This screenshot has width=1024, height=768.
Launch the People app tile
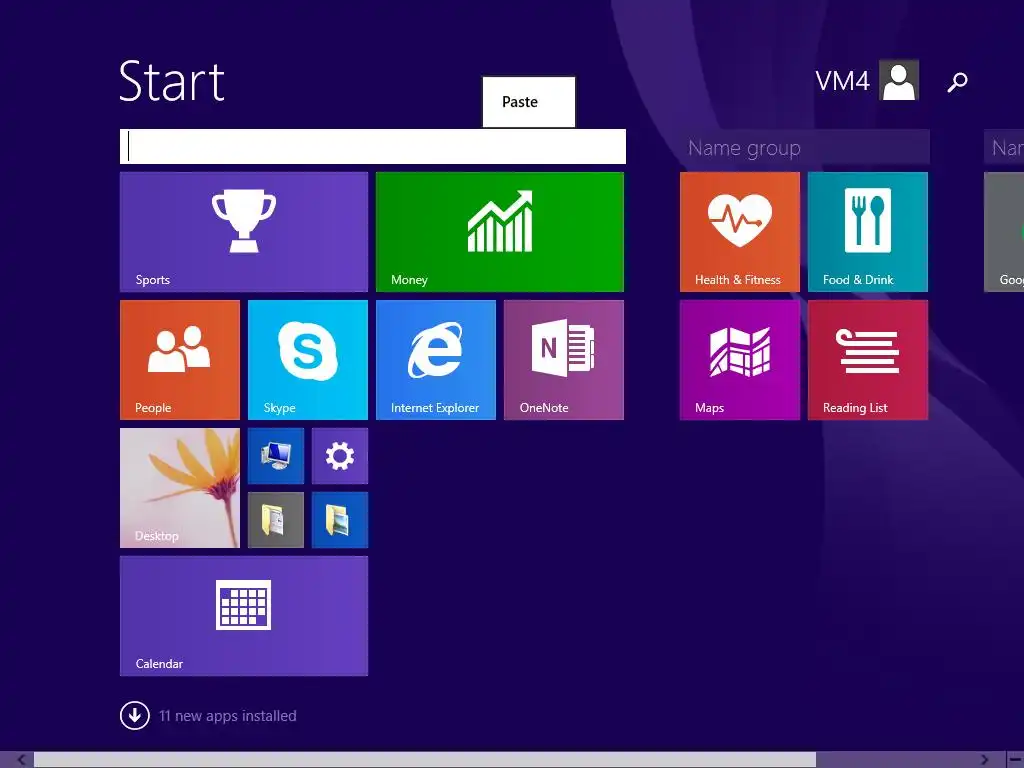[180, 360]
